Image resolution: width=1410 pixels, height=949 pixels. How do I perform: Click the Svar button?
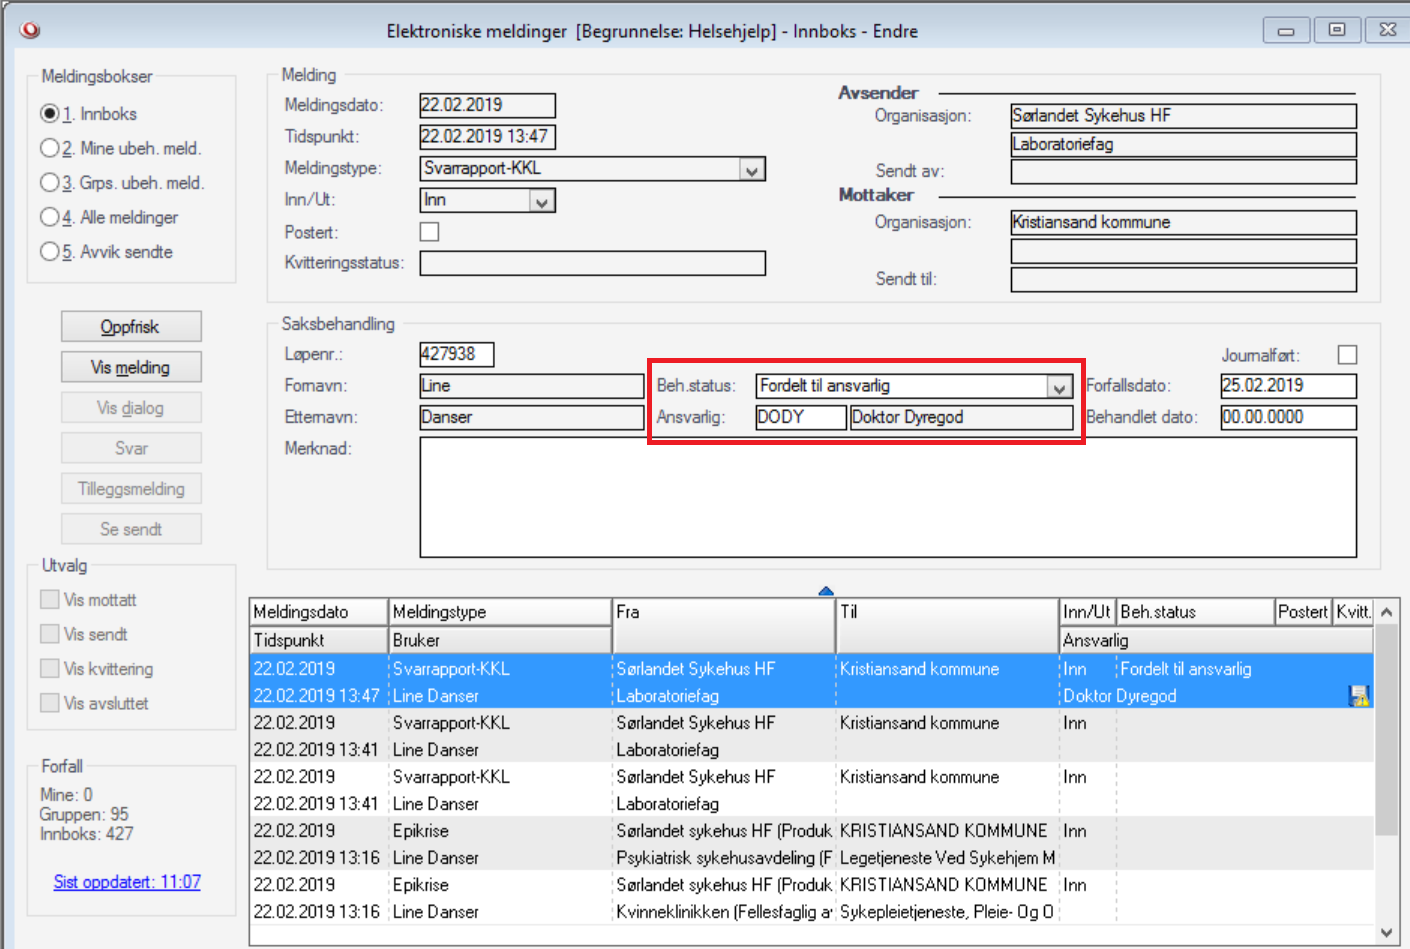[131, 448]
